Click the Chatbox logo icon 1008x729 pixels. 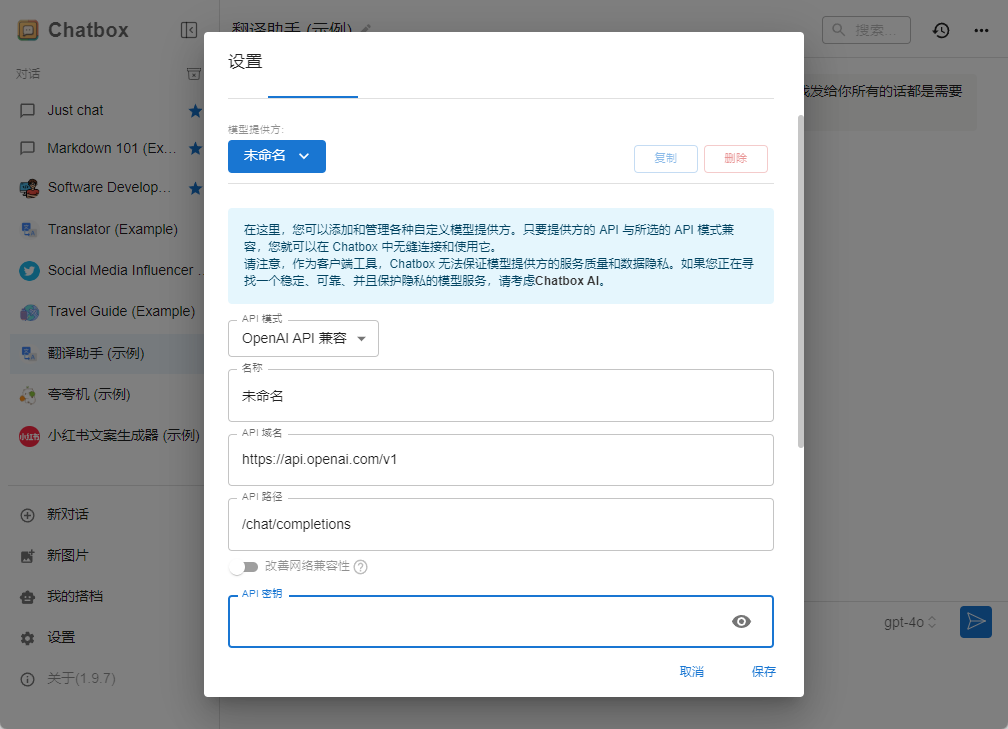(x=28, y=30)
